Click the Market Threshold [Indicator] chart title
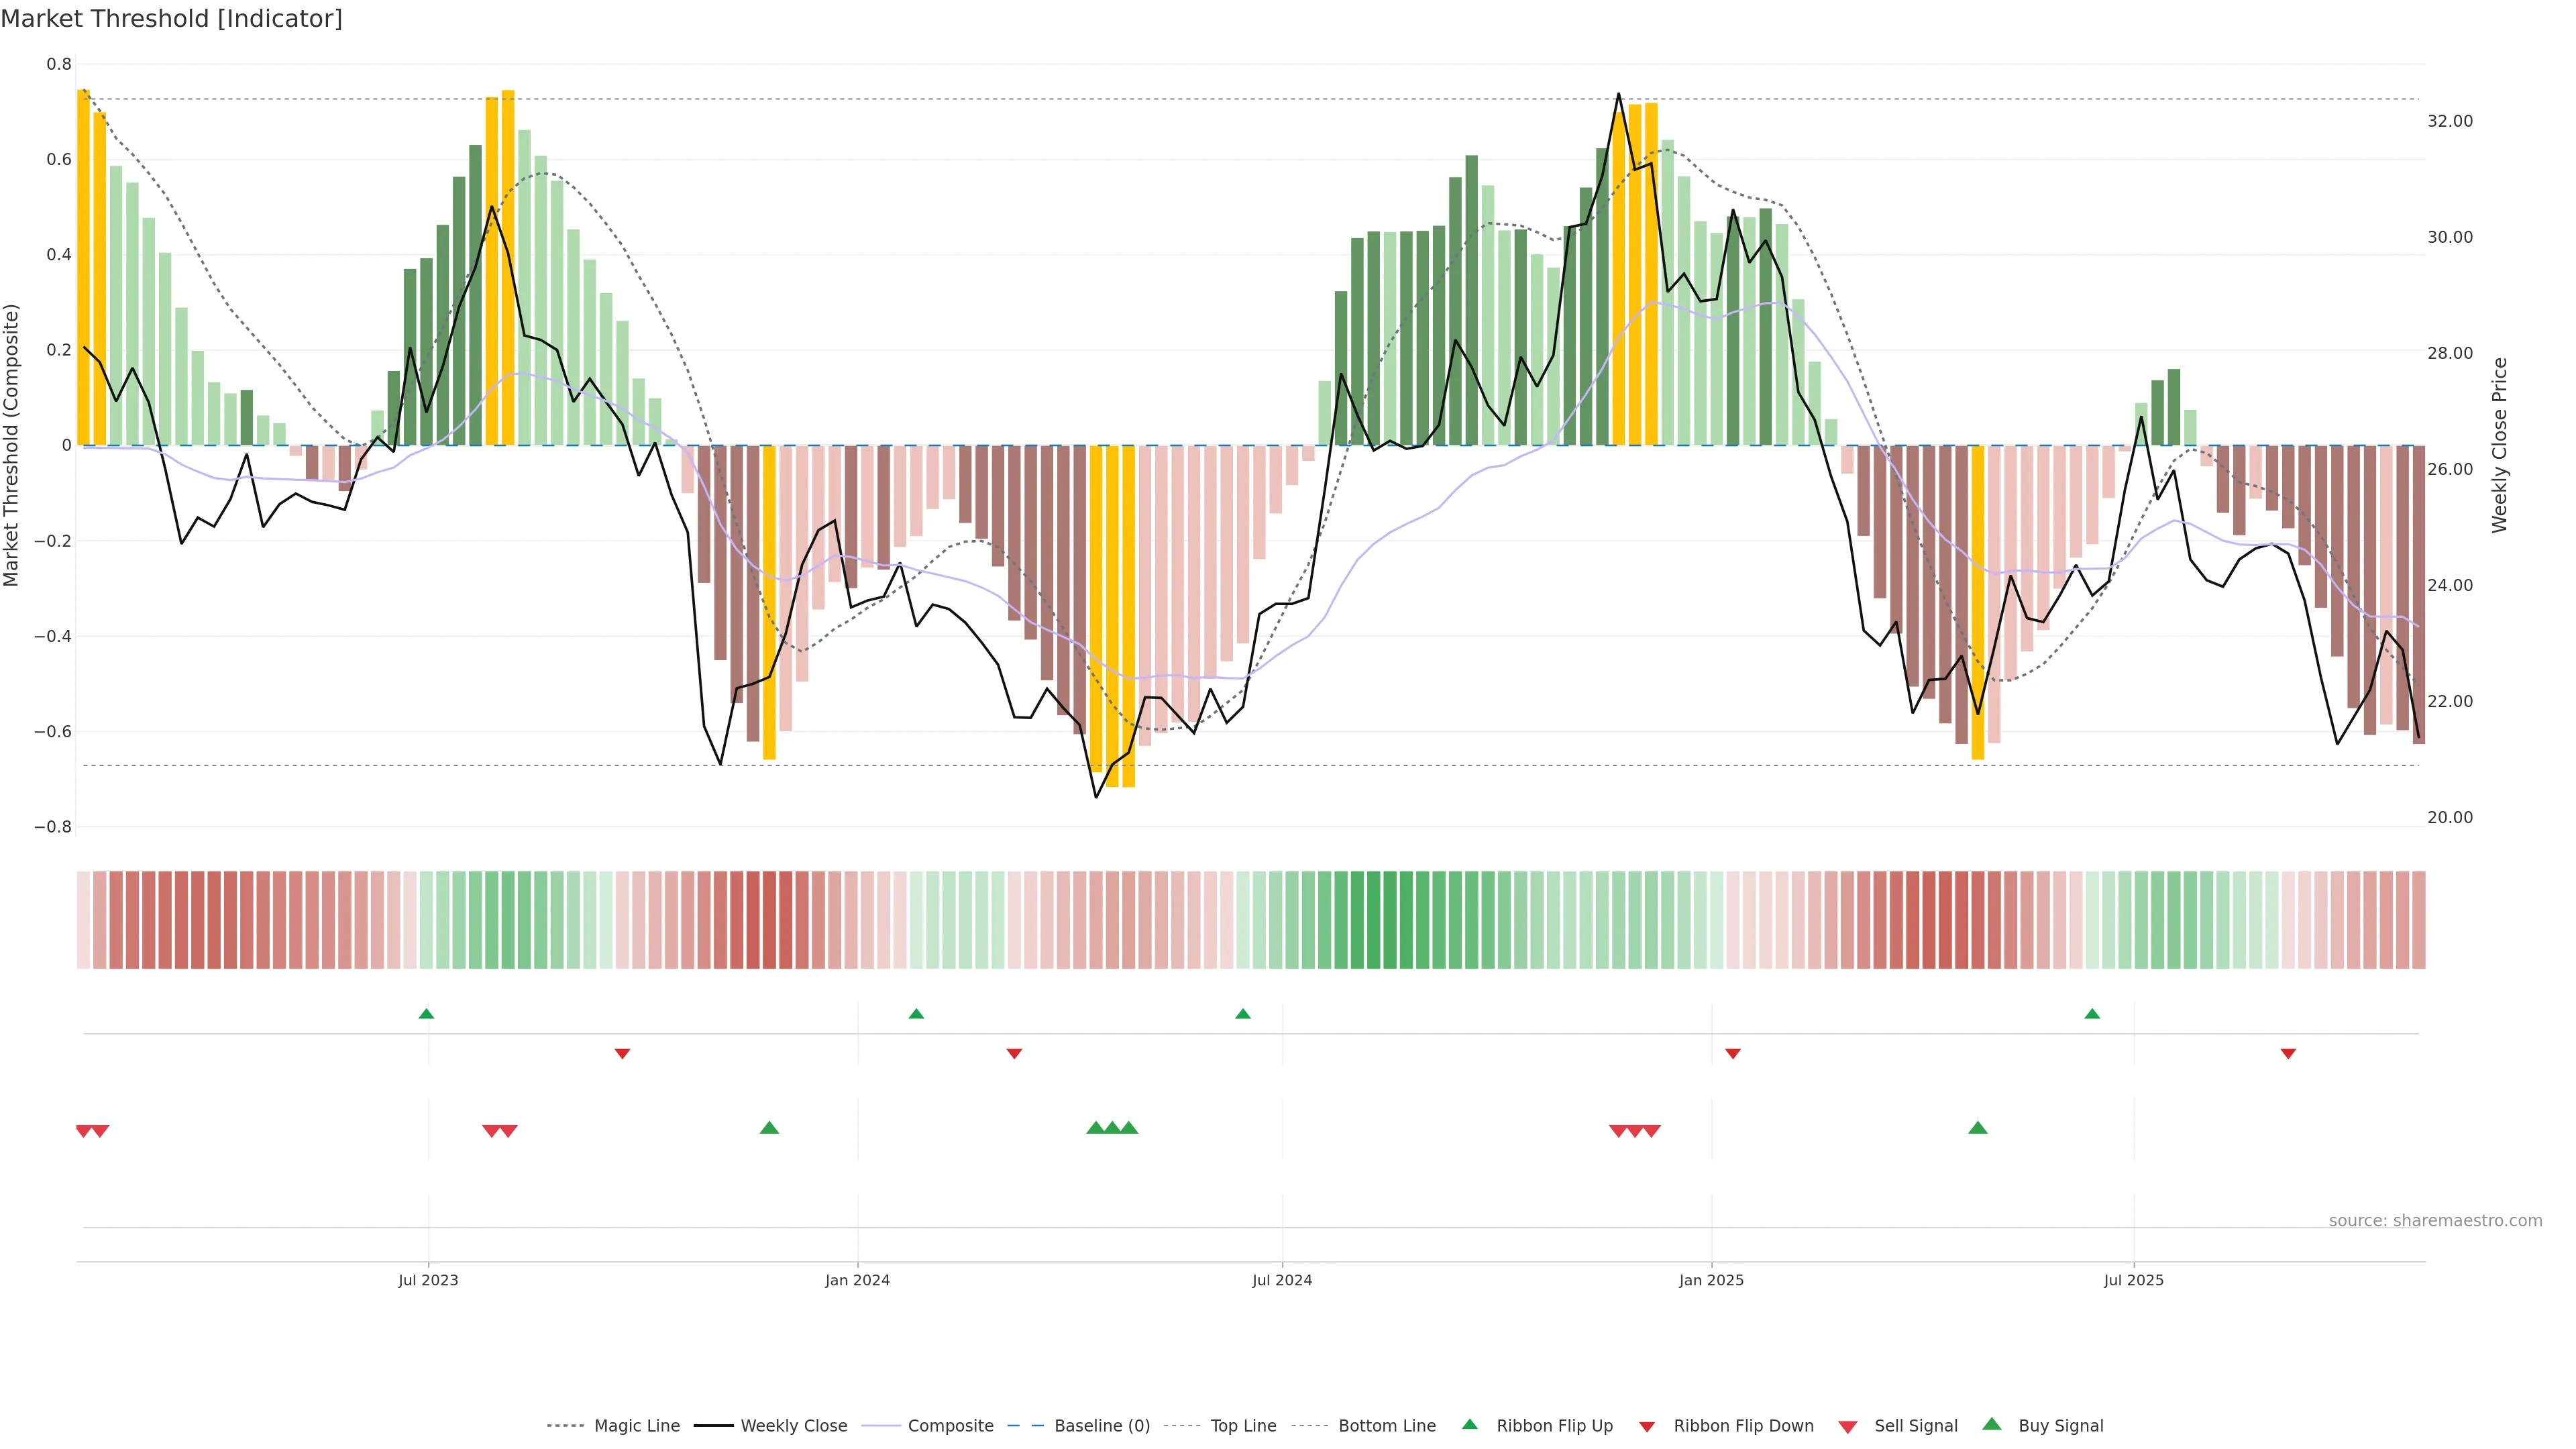Image resolution: width=2576 pixels, height=1449 pixels. coord(172,19)
